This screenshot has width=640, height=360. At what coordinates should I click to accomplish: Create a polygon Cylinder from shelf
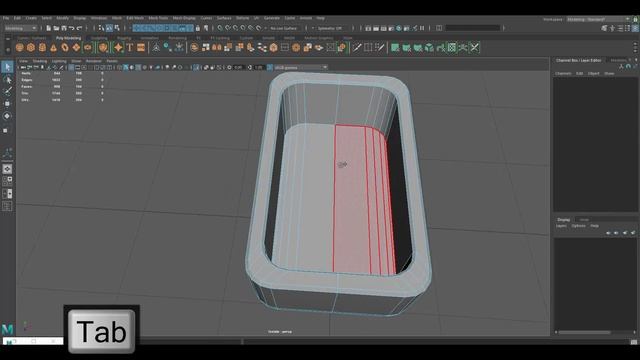[42, 48]
